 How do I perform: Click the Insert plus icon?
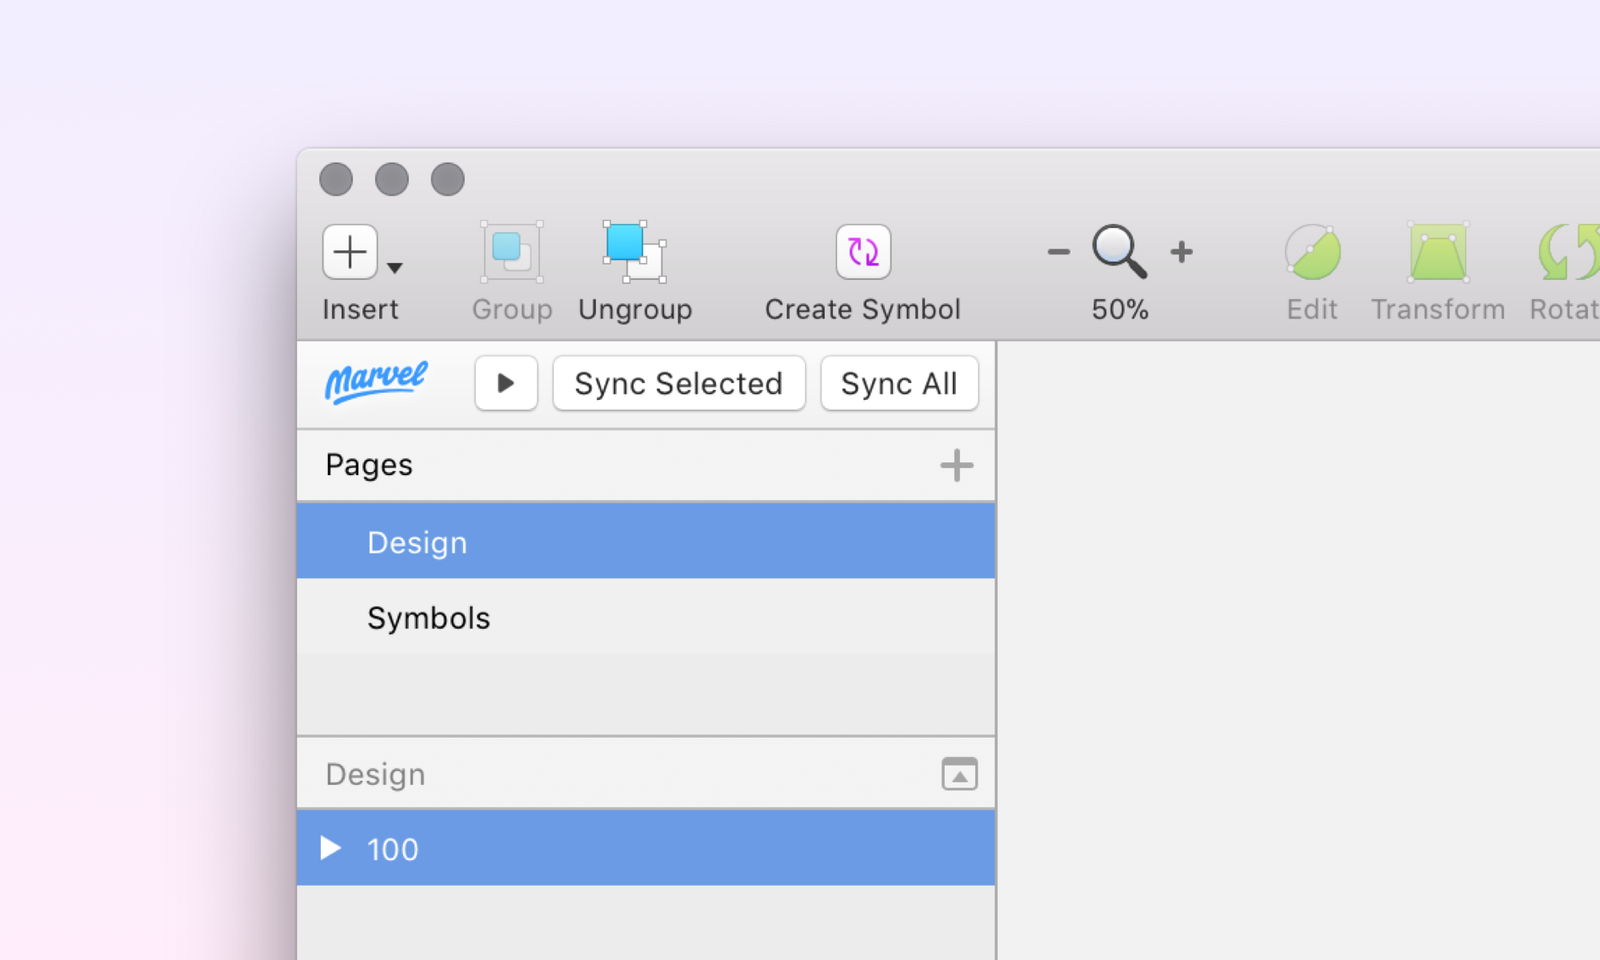[350, 251]
